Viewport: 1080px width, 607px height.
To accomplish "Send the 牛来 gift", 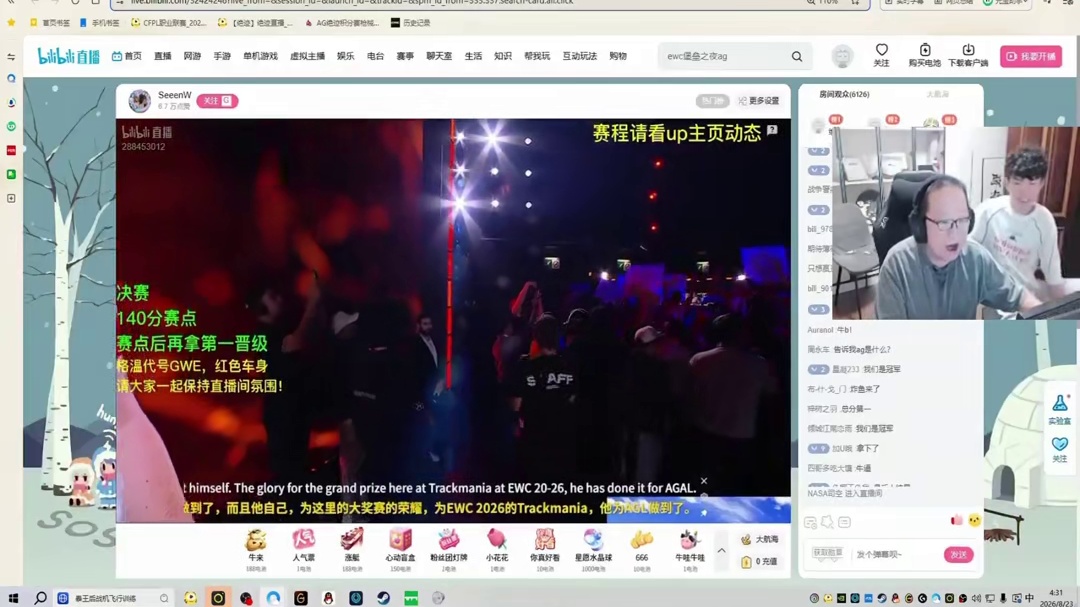I will point(256,550).
